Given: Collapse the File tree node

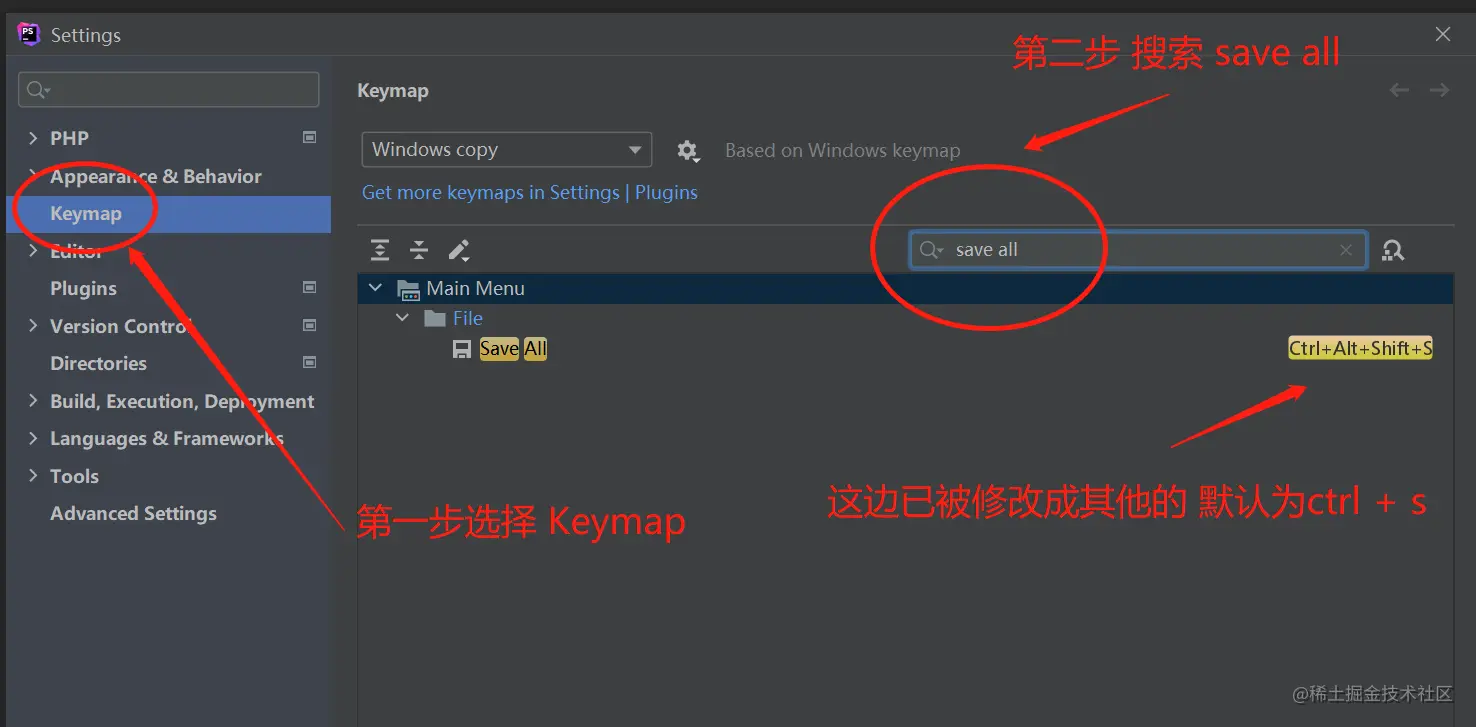Looking at the screenshot, I should coord(403,318).
